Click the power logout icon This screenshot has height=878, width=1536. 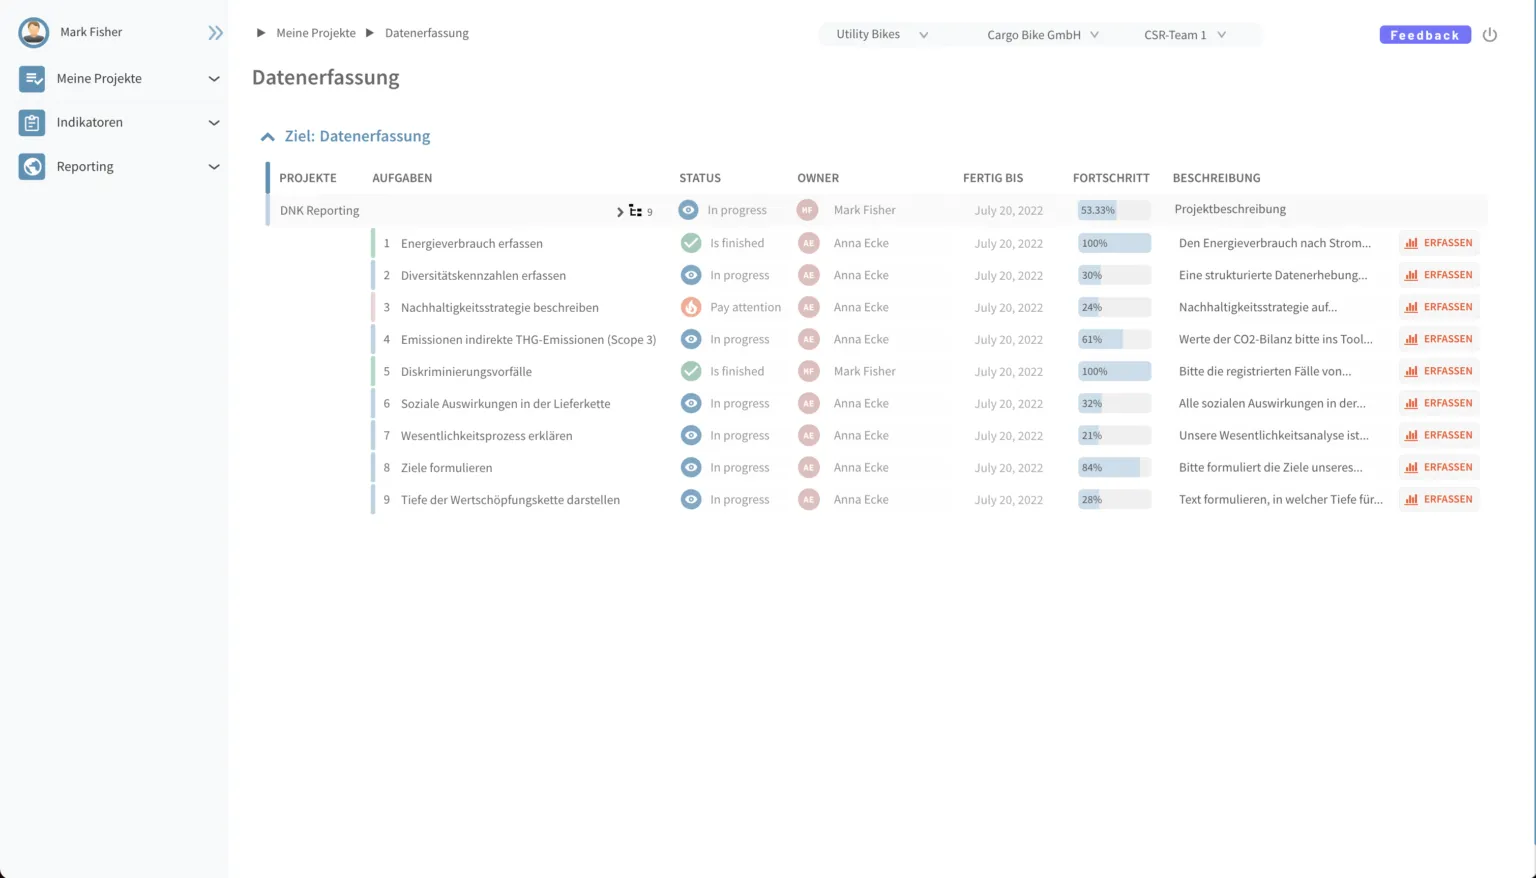click(x=1490, y=35)
